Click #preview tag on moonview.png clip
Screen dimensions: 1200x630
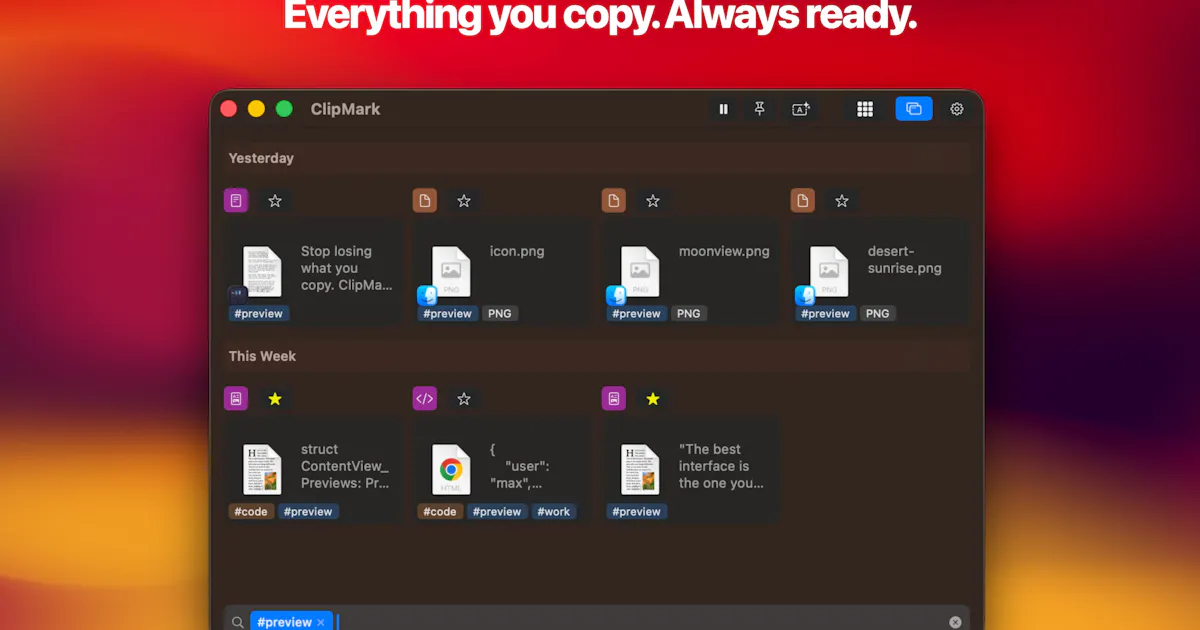pos(636,313)
